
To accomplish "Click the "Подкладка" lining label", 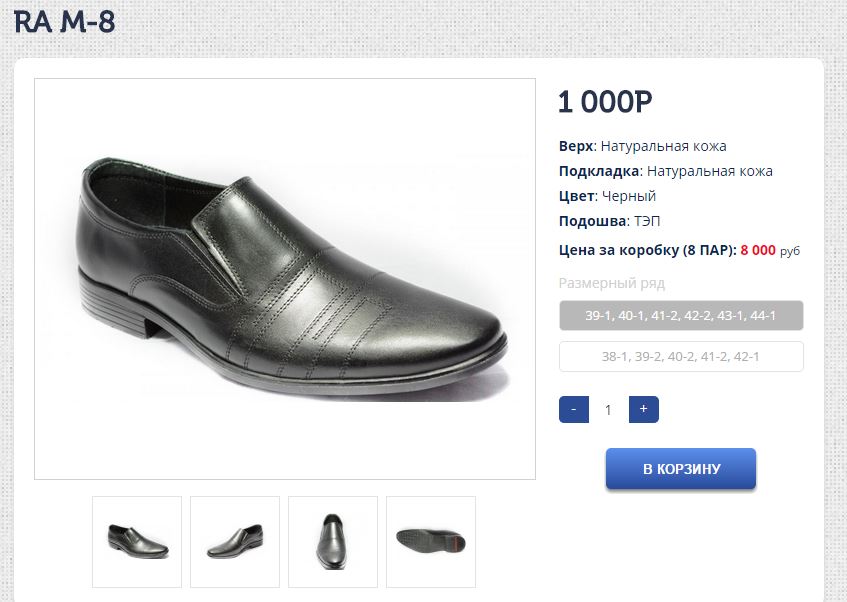I will 598,171.
